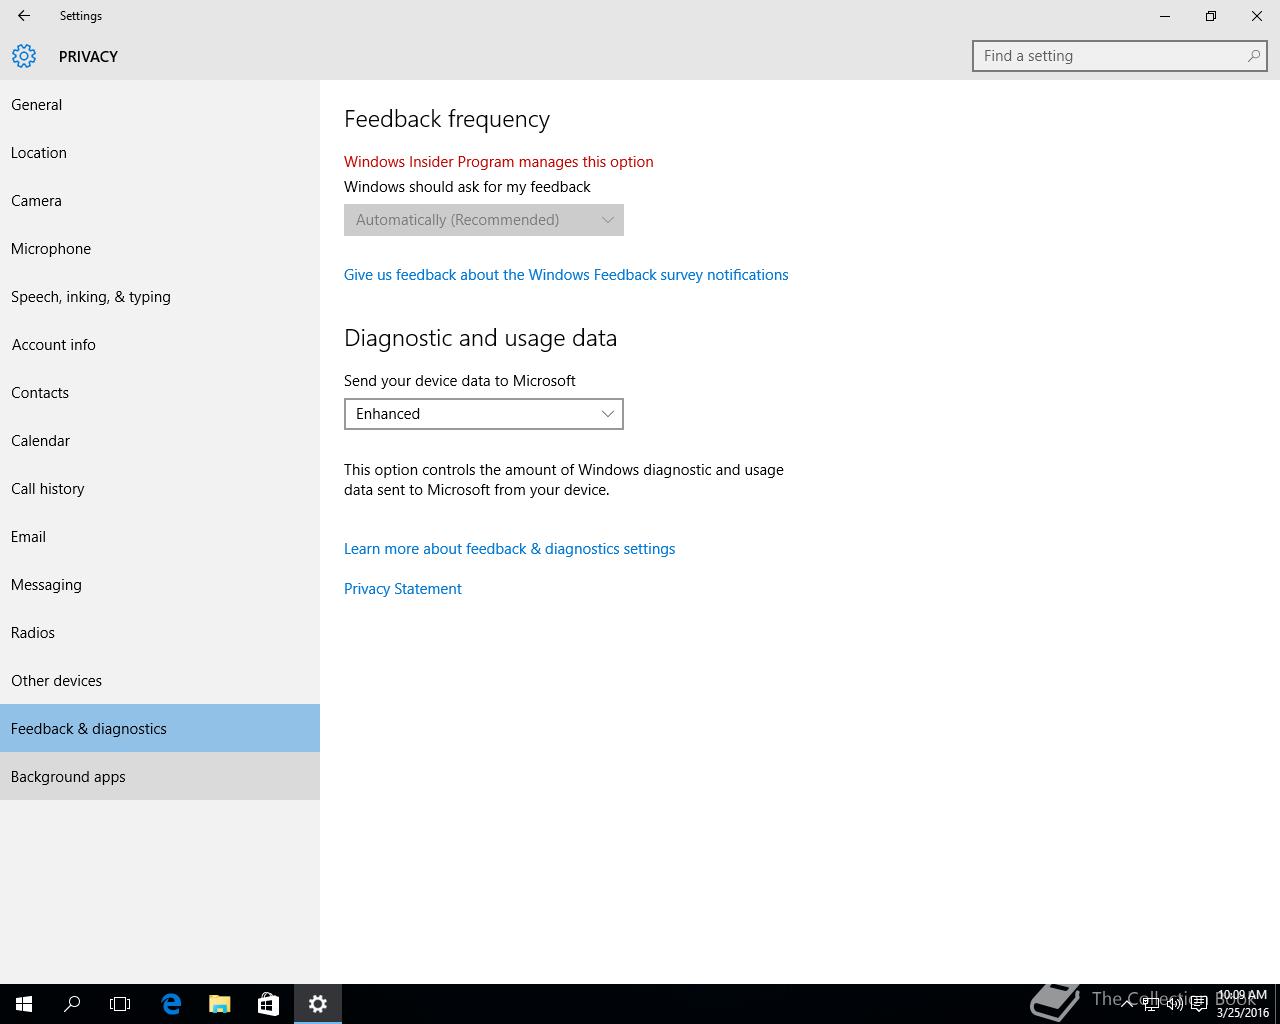Open the Background apps section

coord(160,776)
